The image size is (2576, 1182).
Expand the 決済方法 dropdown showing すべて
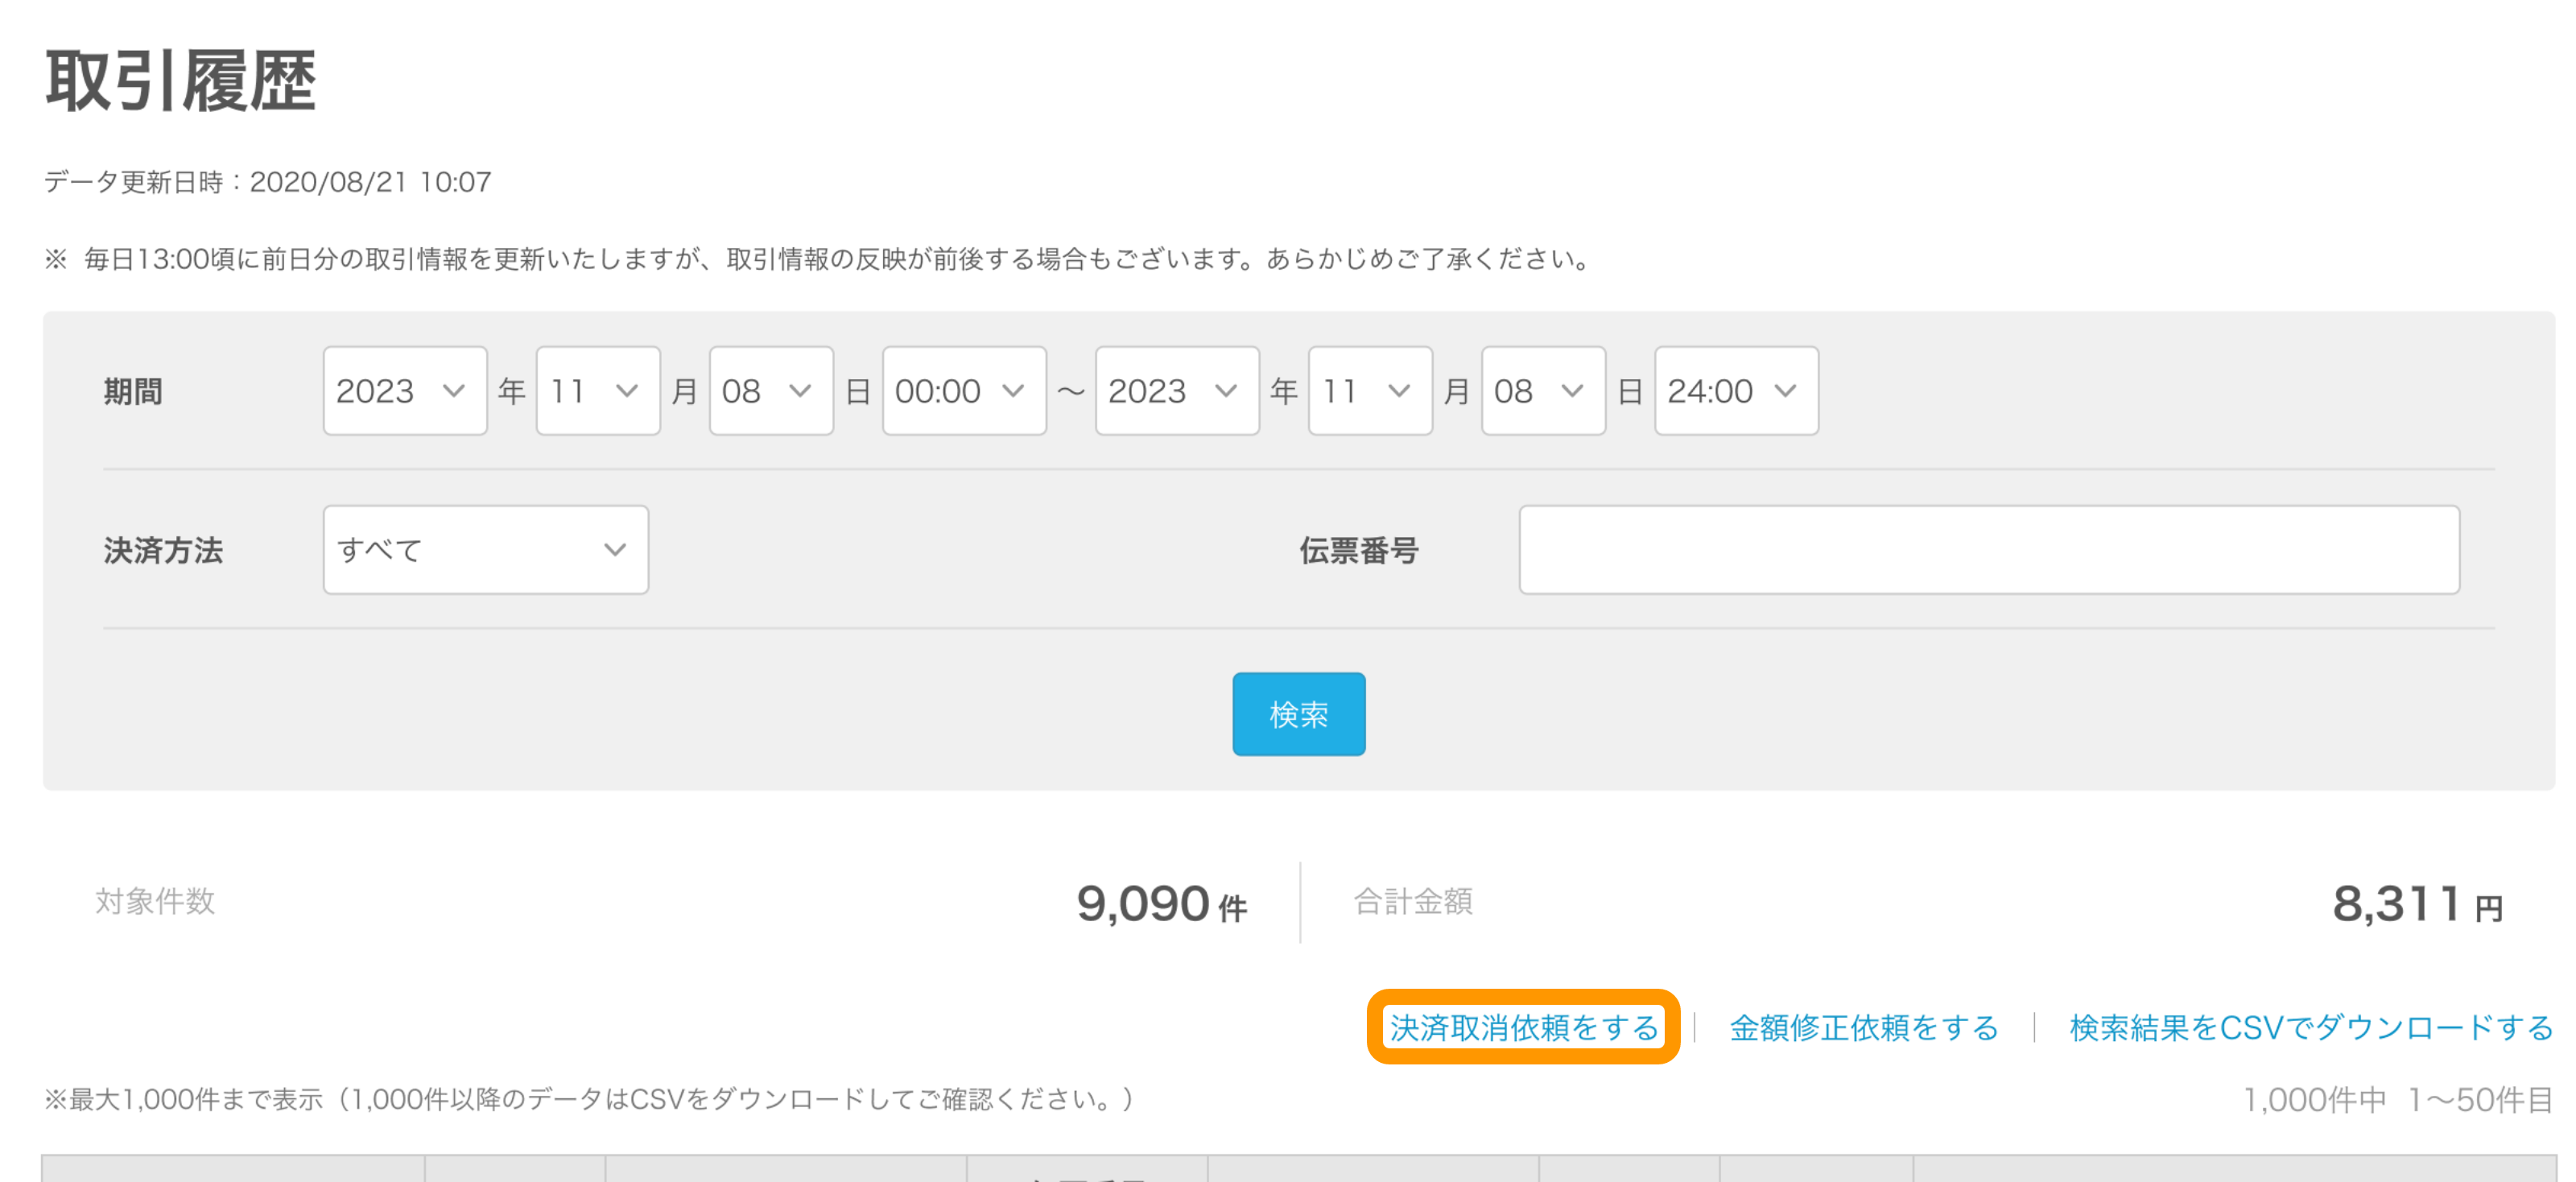pyautogui.click(x=486, y=550)
